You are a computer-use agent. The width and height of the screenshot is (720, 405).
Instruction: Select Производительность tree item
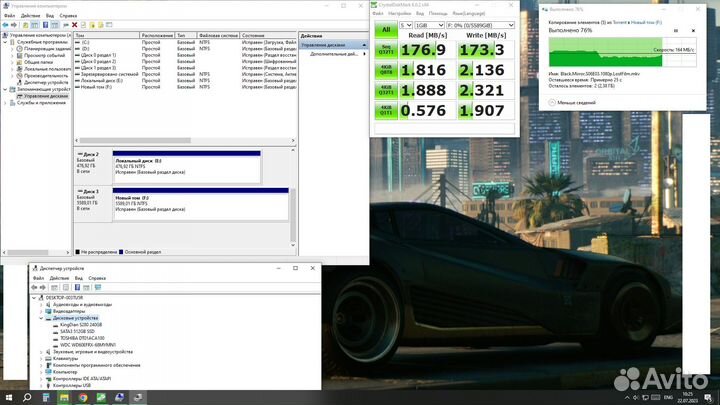coord(45,75)
